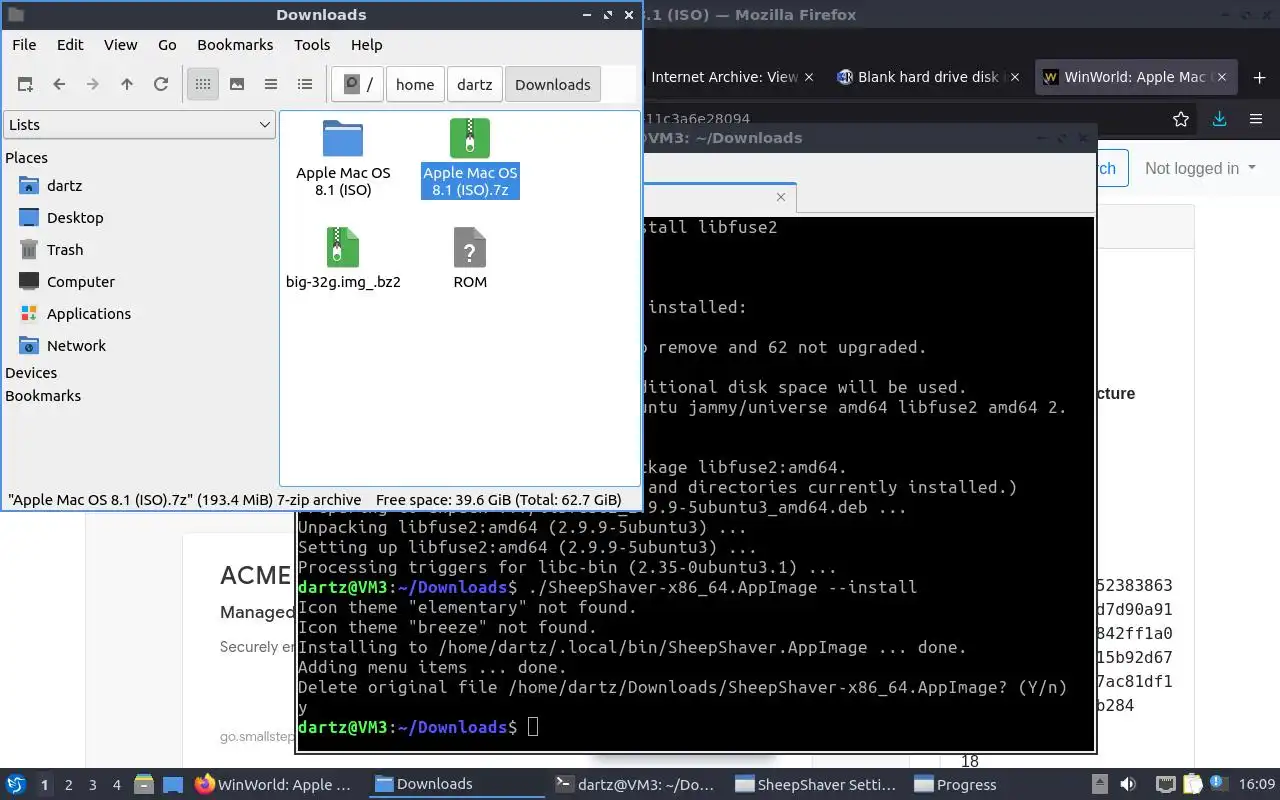
Task: Open the Tools menu
Action: pyautogui.click(x=312, y=44)
